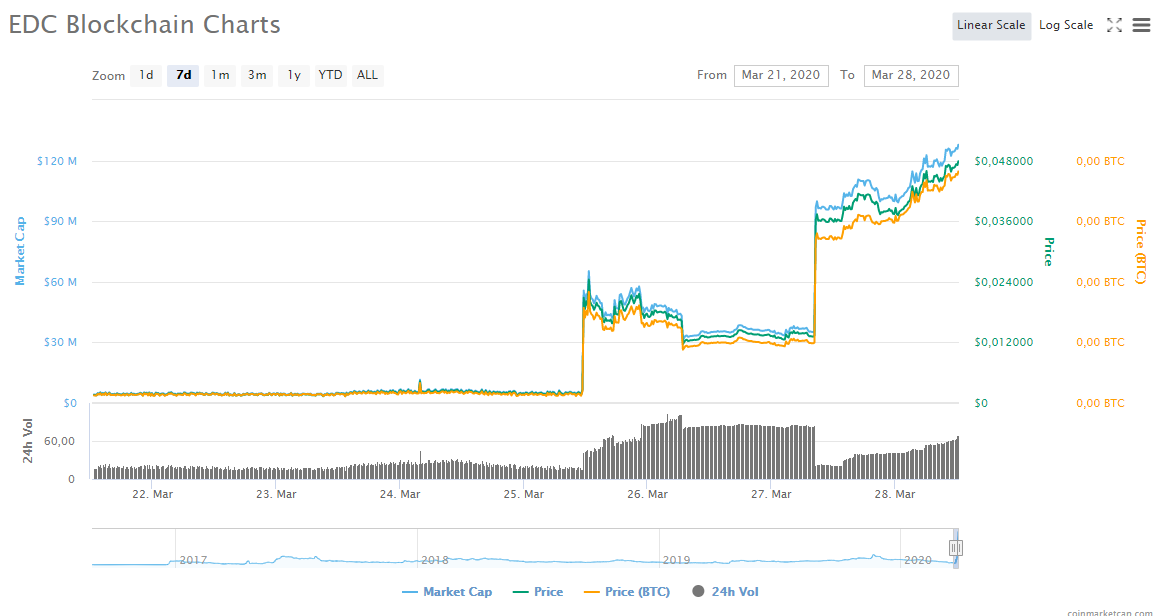Click the 24. Mar date label

tap(399, 494)
